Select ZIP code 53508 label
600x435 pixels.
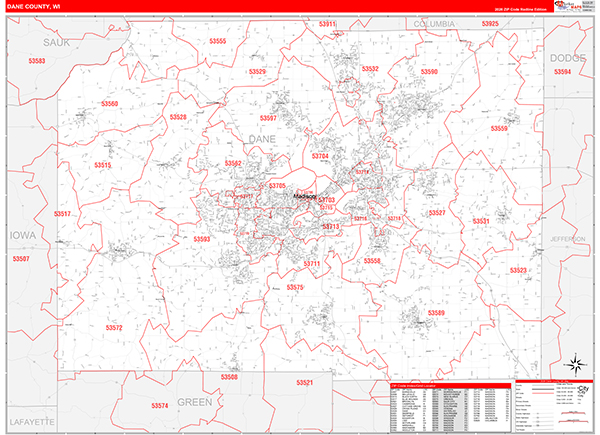click(229, 377)
